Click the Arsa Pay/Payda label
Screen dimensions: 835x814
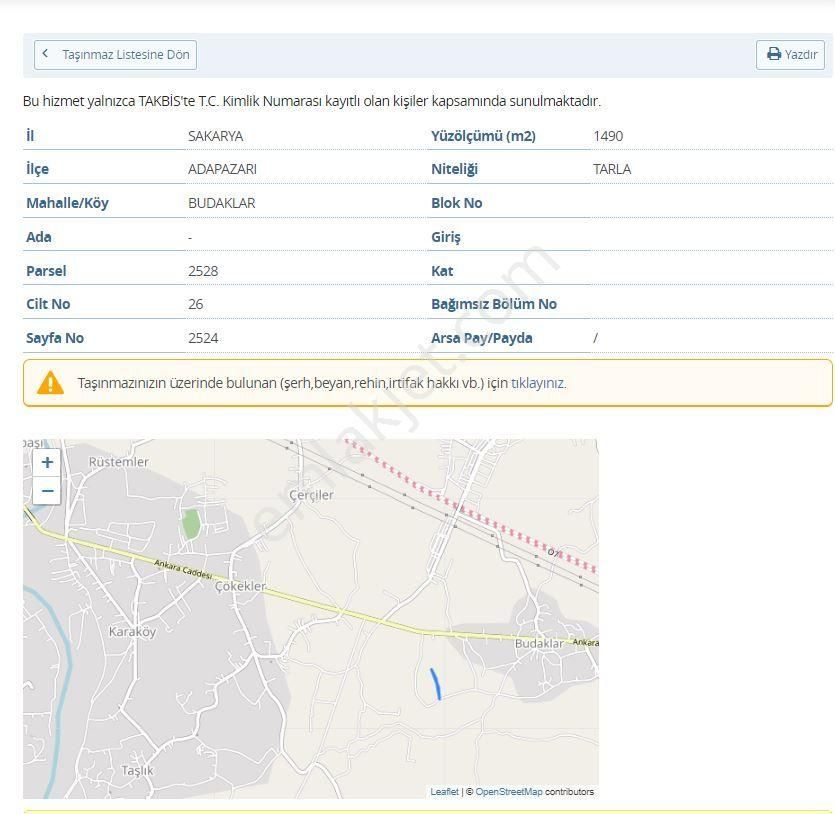(x=481, y=339)
